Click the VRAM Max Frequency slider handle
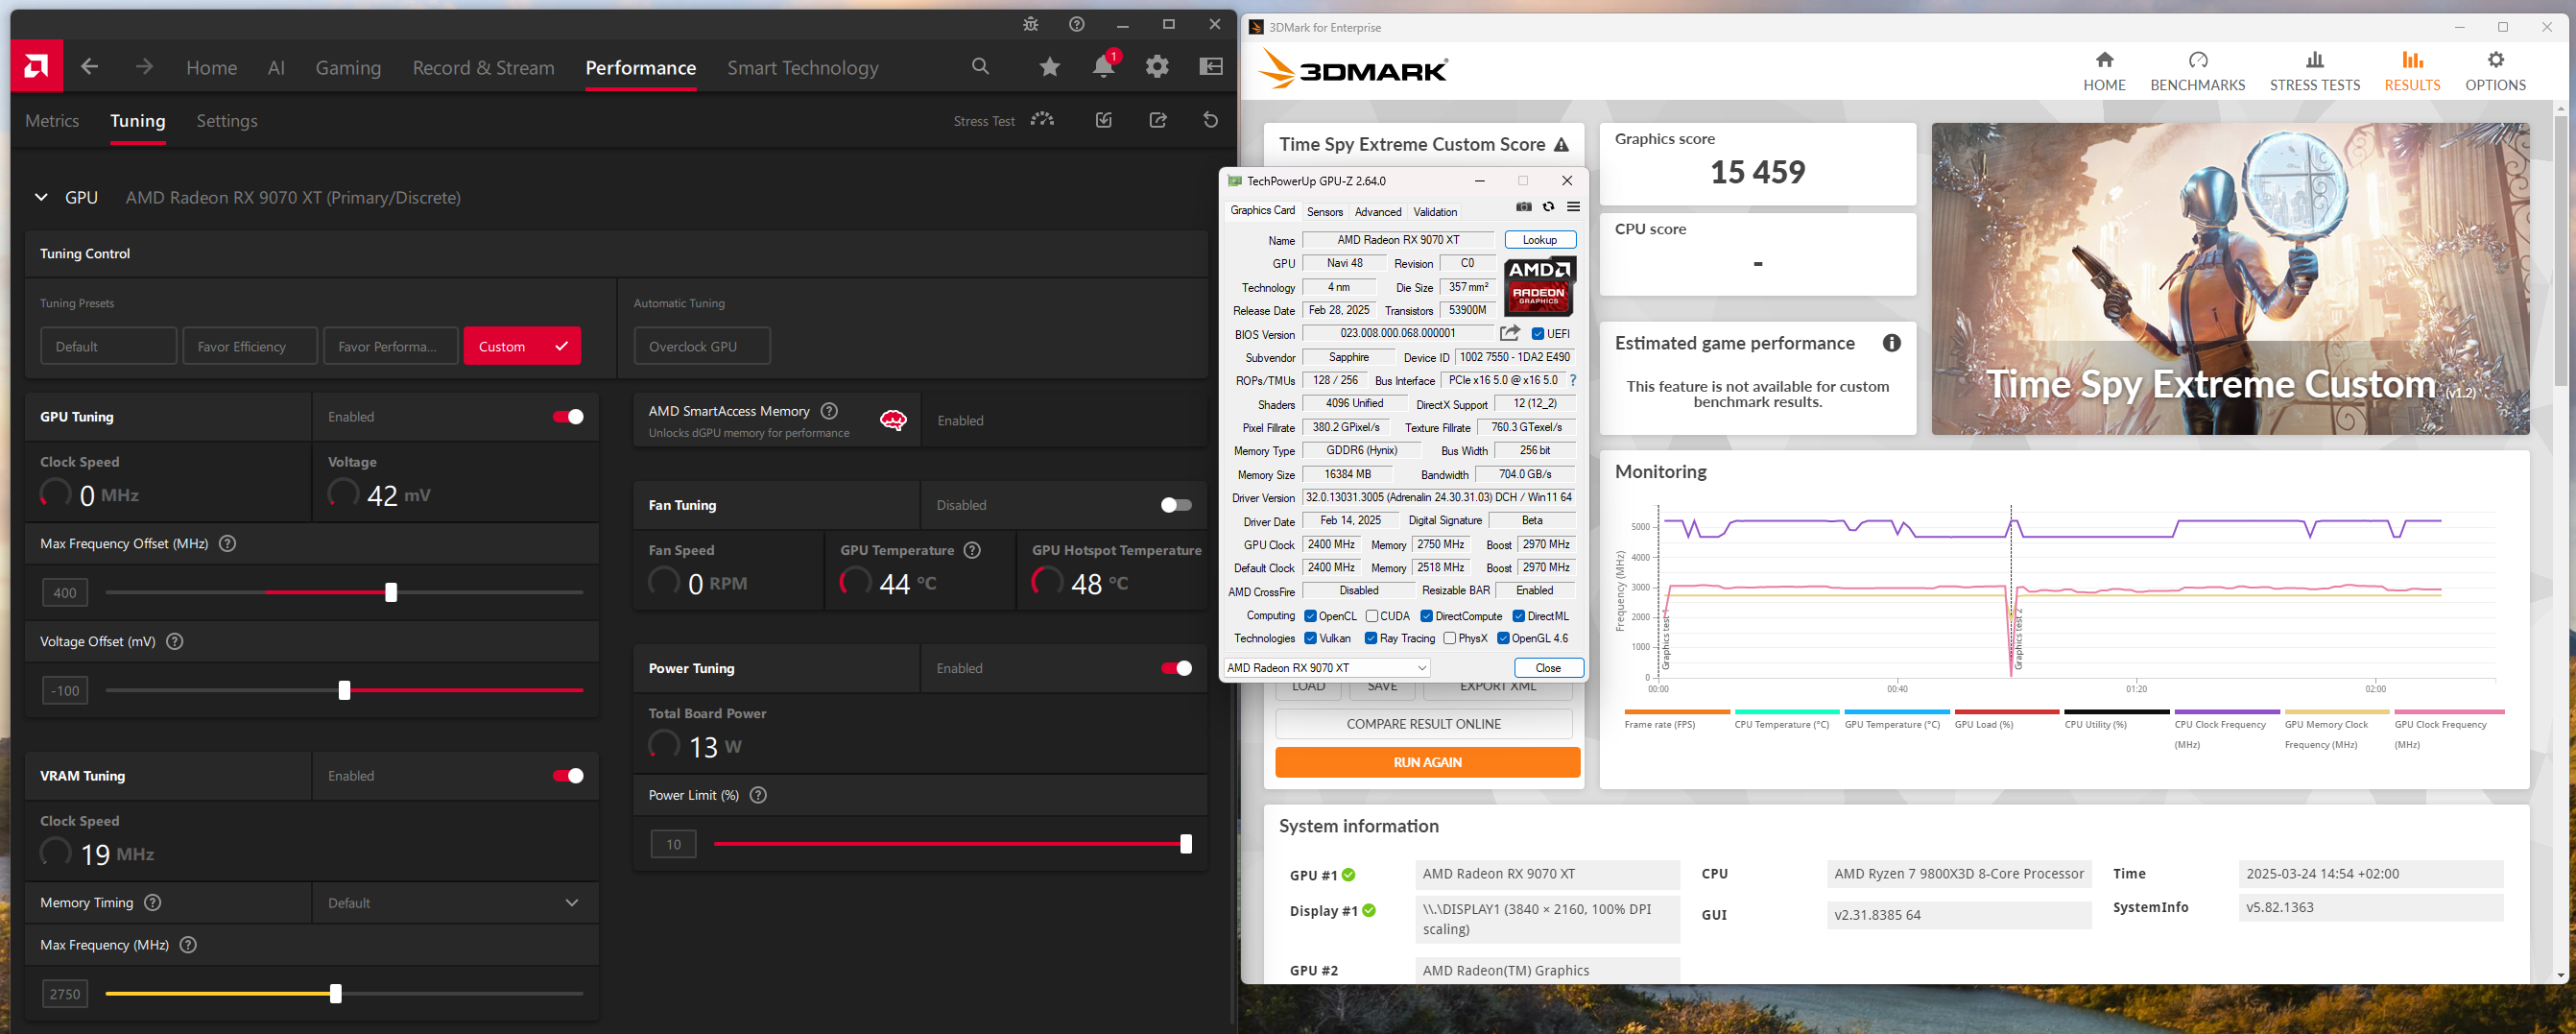Image resolution: width=2576 pixels, height=1034 pixels. click(x=336, y=994)
